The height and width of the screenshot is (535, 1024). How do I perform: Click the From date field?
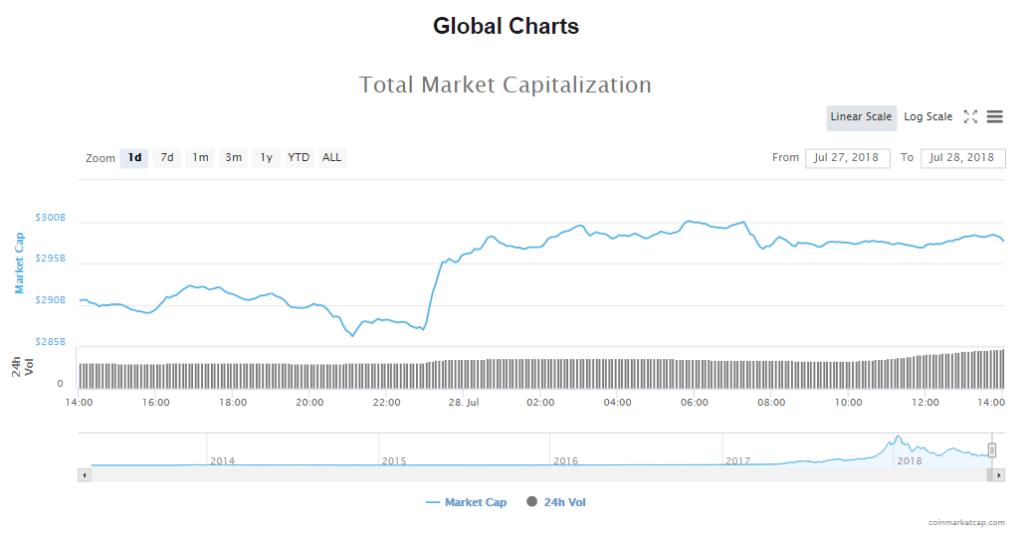click(847, 158)
